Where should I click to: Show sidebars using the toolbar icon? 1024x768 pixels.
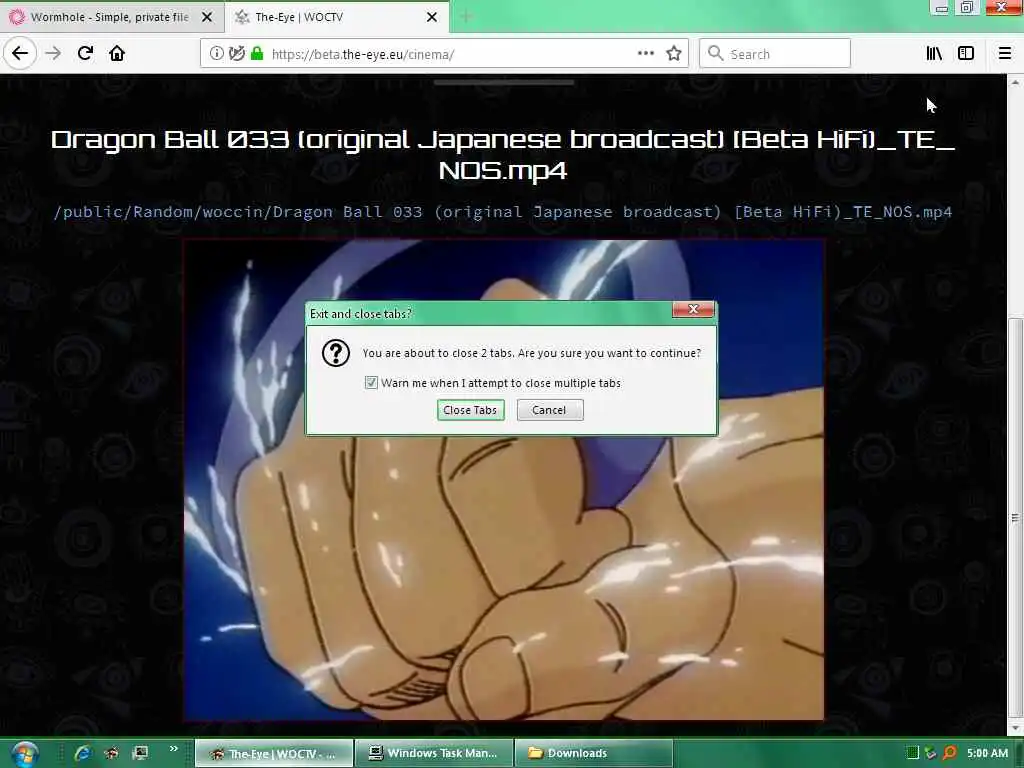pos(966,54)
